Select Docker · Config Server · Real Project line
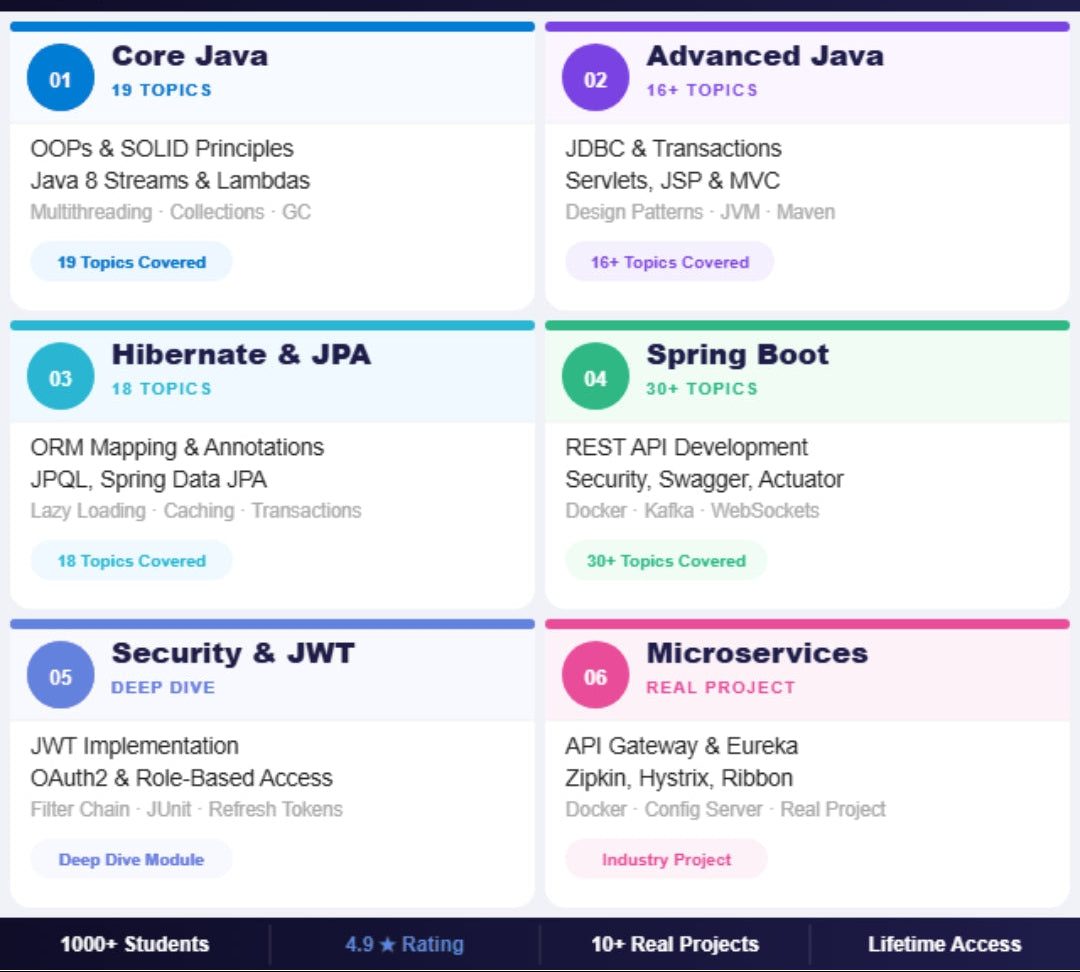1080x972 pixels. pos(726,809)
